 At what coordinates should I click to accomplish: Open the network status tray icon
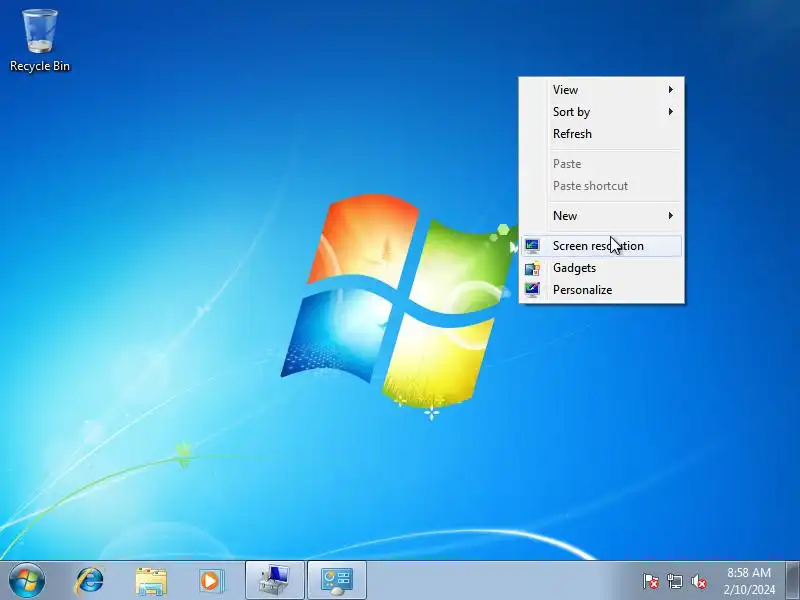(x=674, y=581)
